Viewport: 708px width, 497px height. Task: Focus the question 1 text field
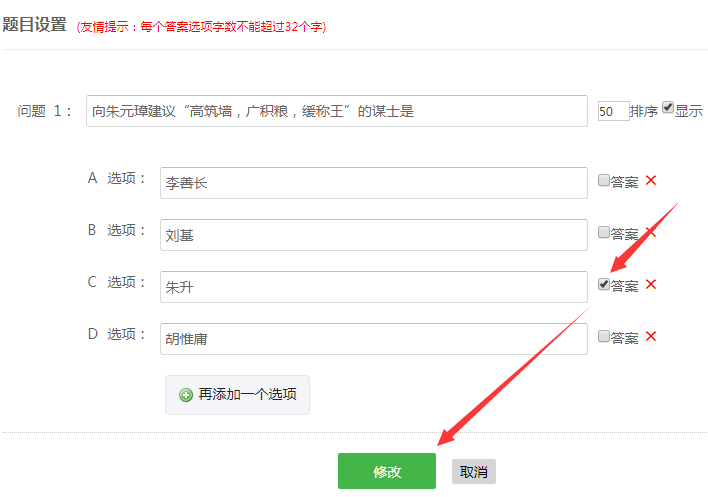(x=337, y=111)
